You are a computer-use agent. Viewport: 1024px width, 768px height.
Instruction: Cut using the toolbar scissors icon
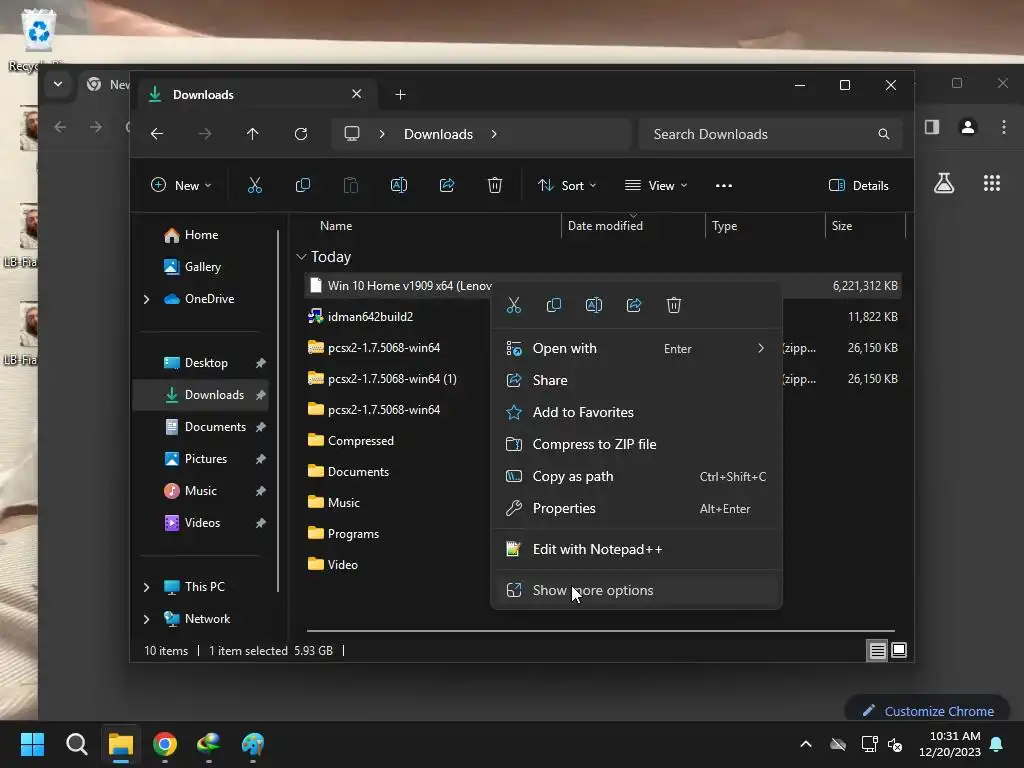[x=255, y=185]
